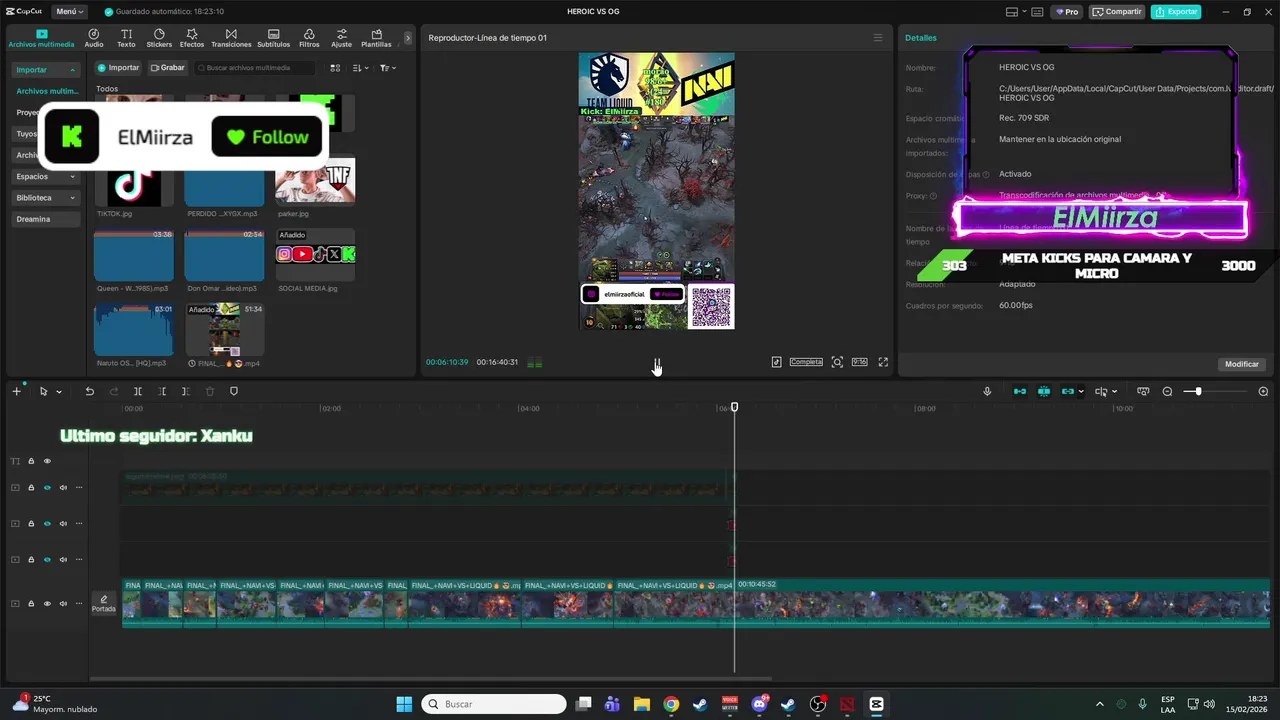Open the Plantillas panel icon
Viewport: 1280px width, 720px height.
click(376, 38)
